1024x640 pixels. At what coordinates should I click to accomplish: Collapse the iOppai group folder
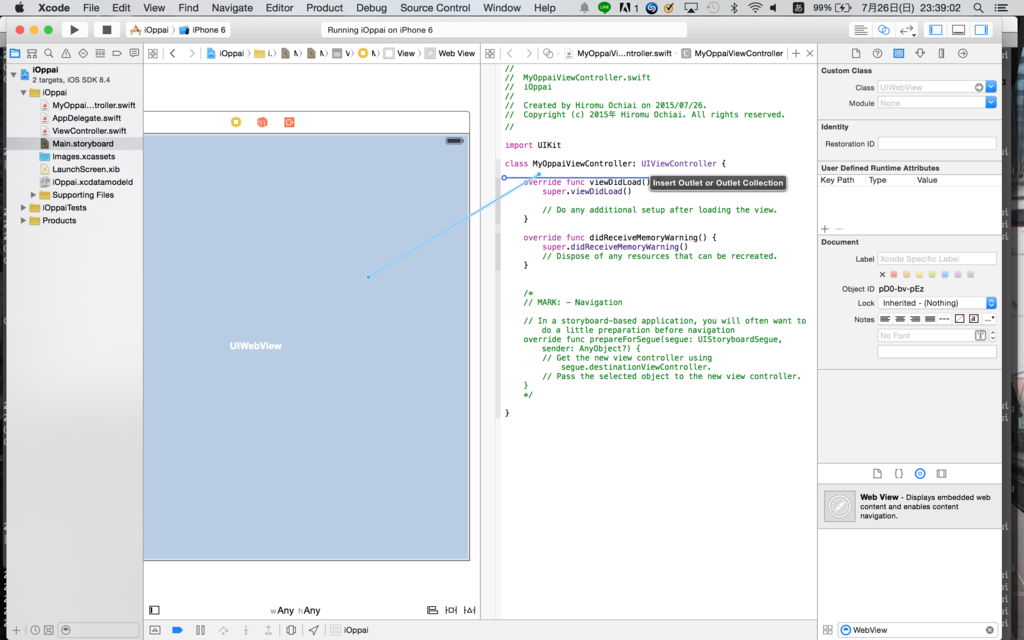click(24, 93)
